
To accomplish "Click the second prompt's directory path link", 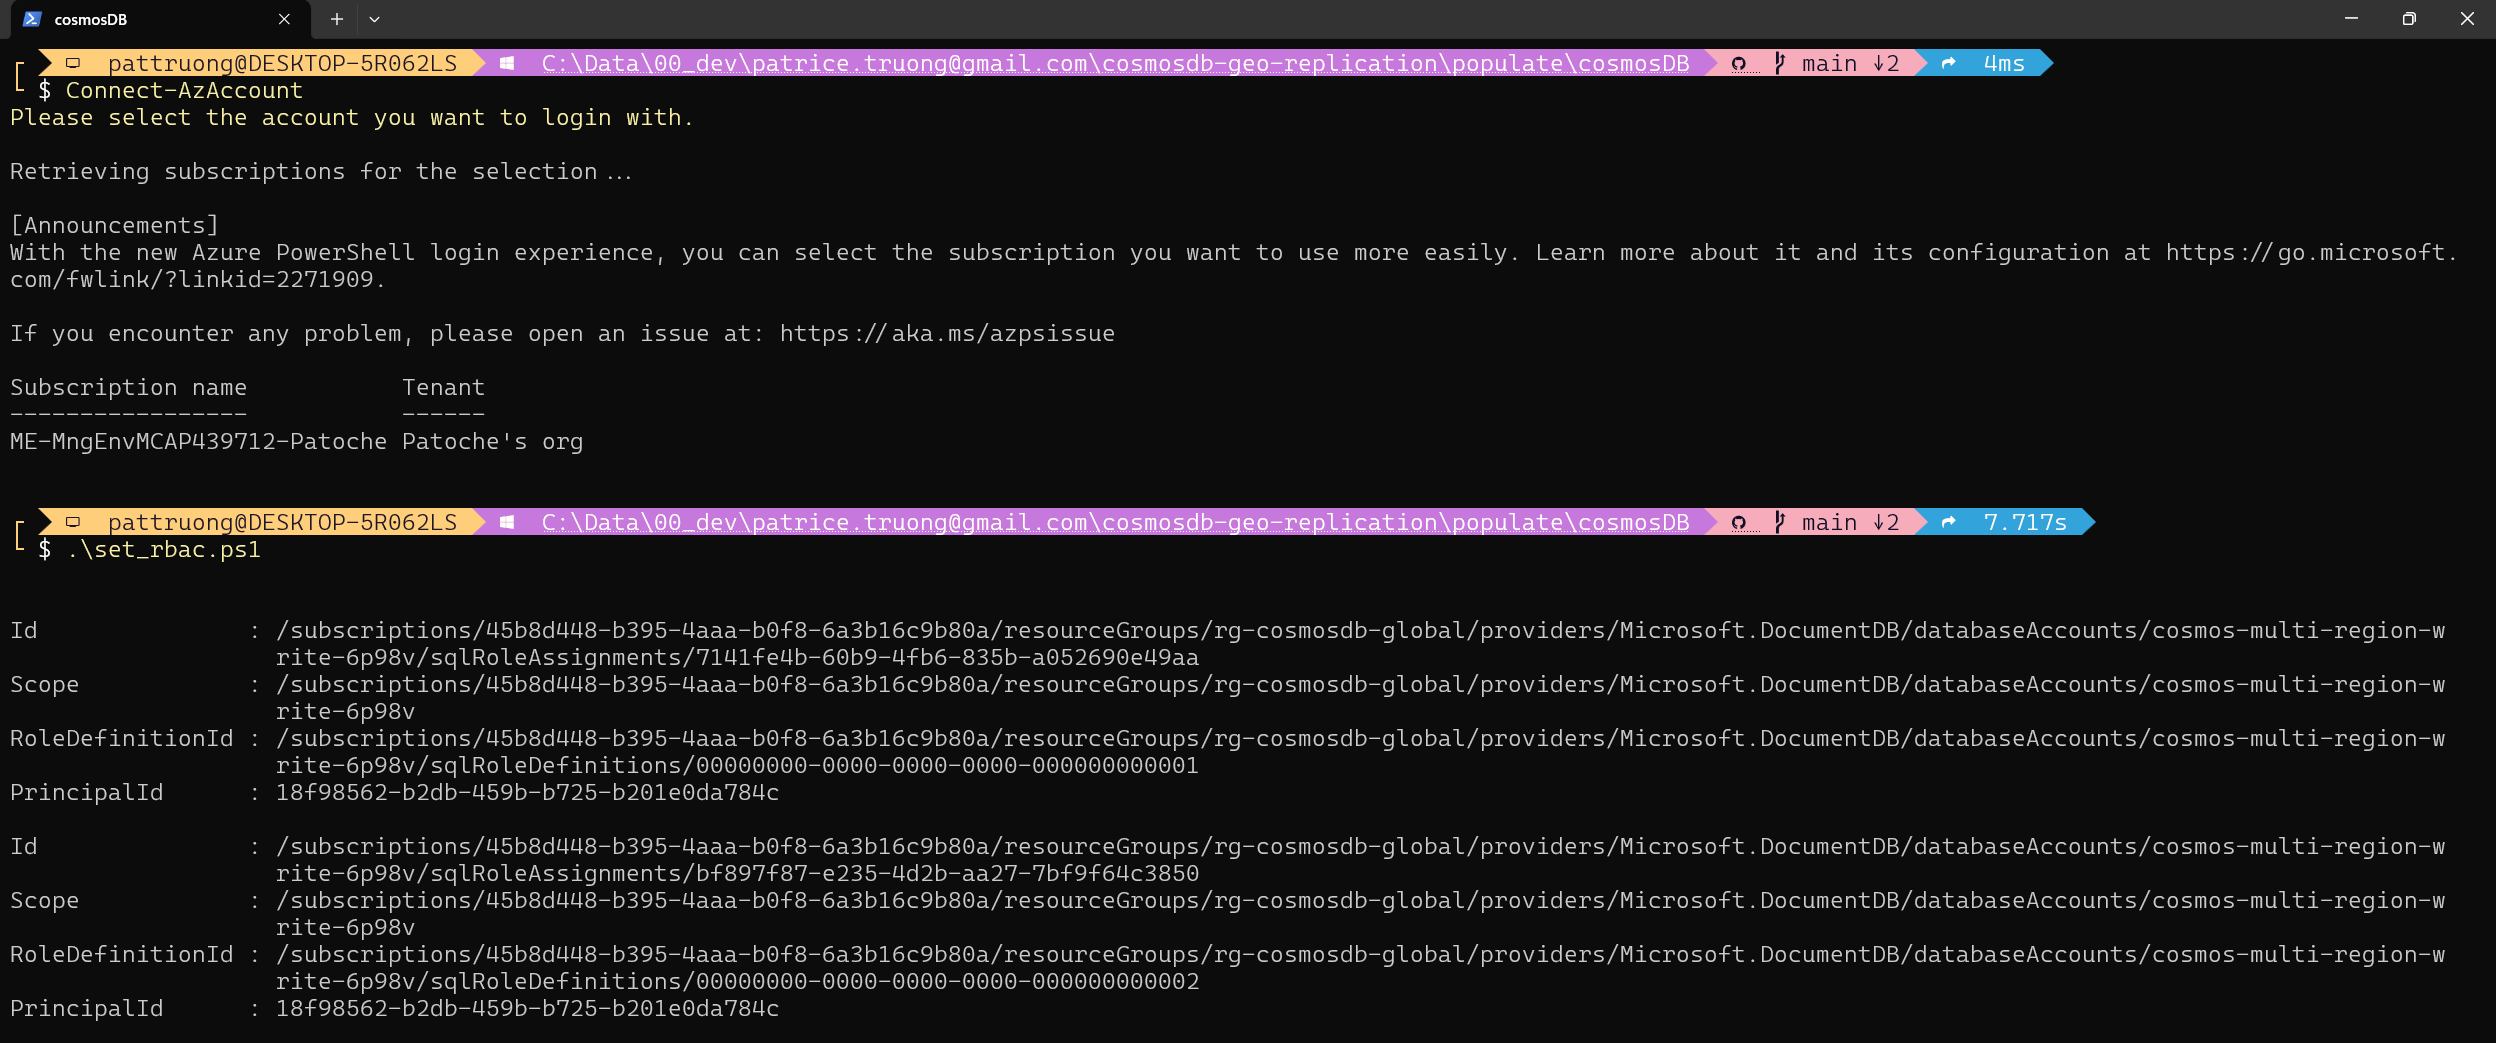I will point(1115,522).
